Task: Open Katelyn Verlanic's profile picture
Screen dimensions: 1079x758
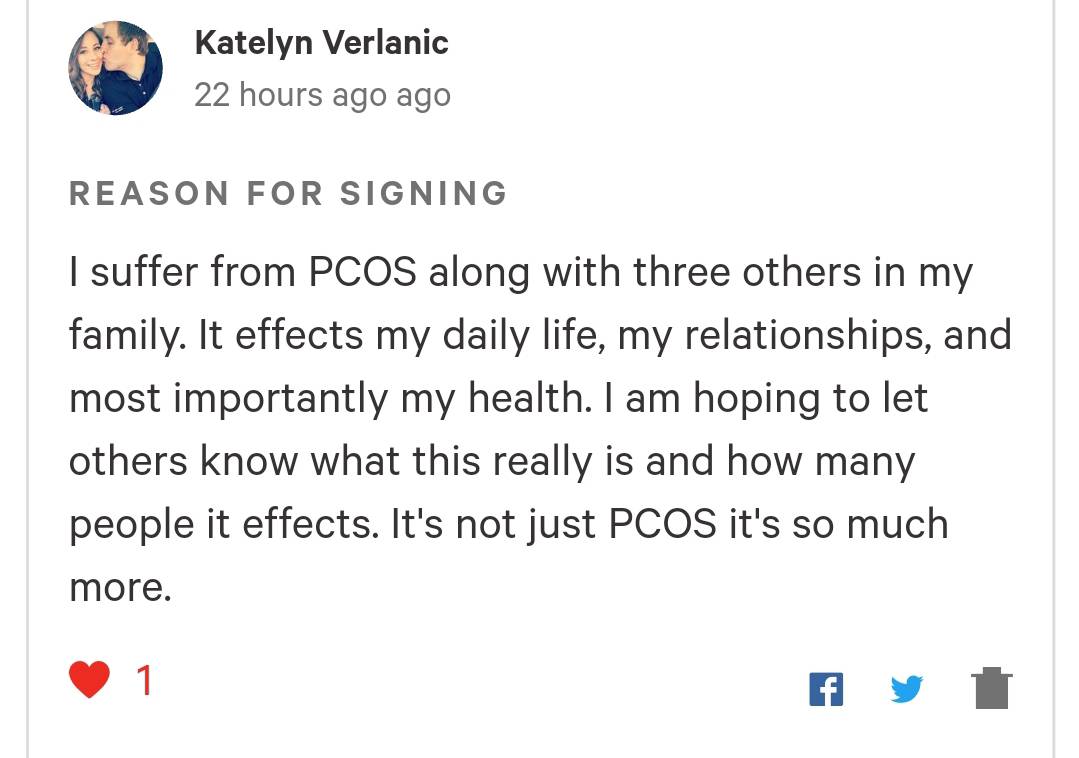Action: pyautogui.click(x=116, y=67)
